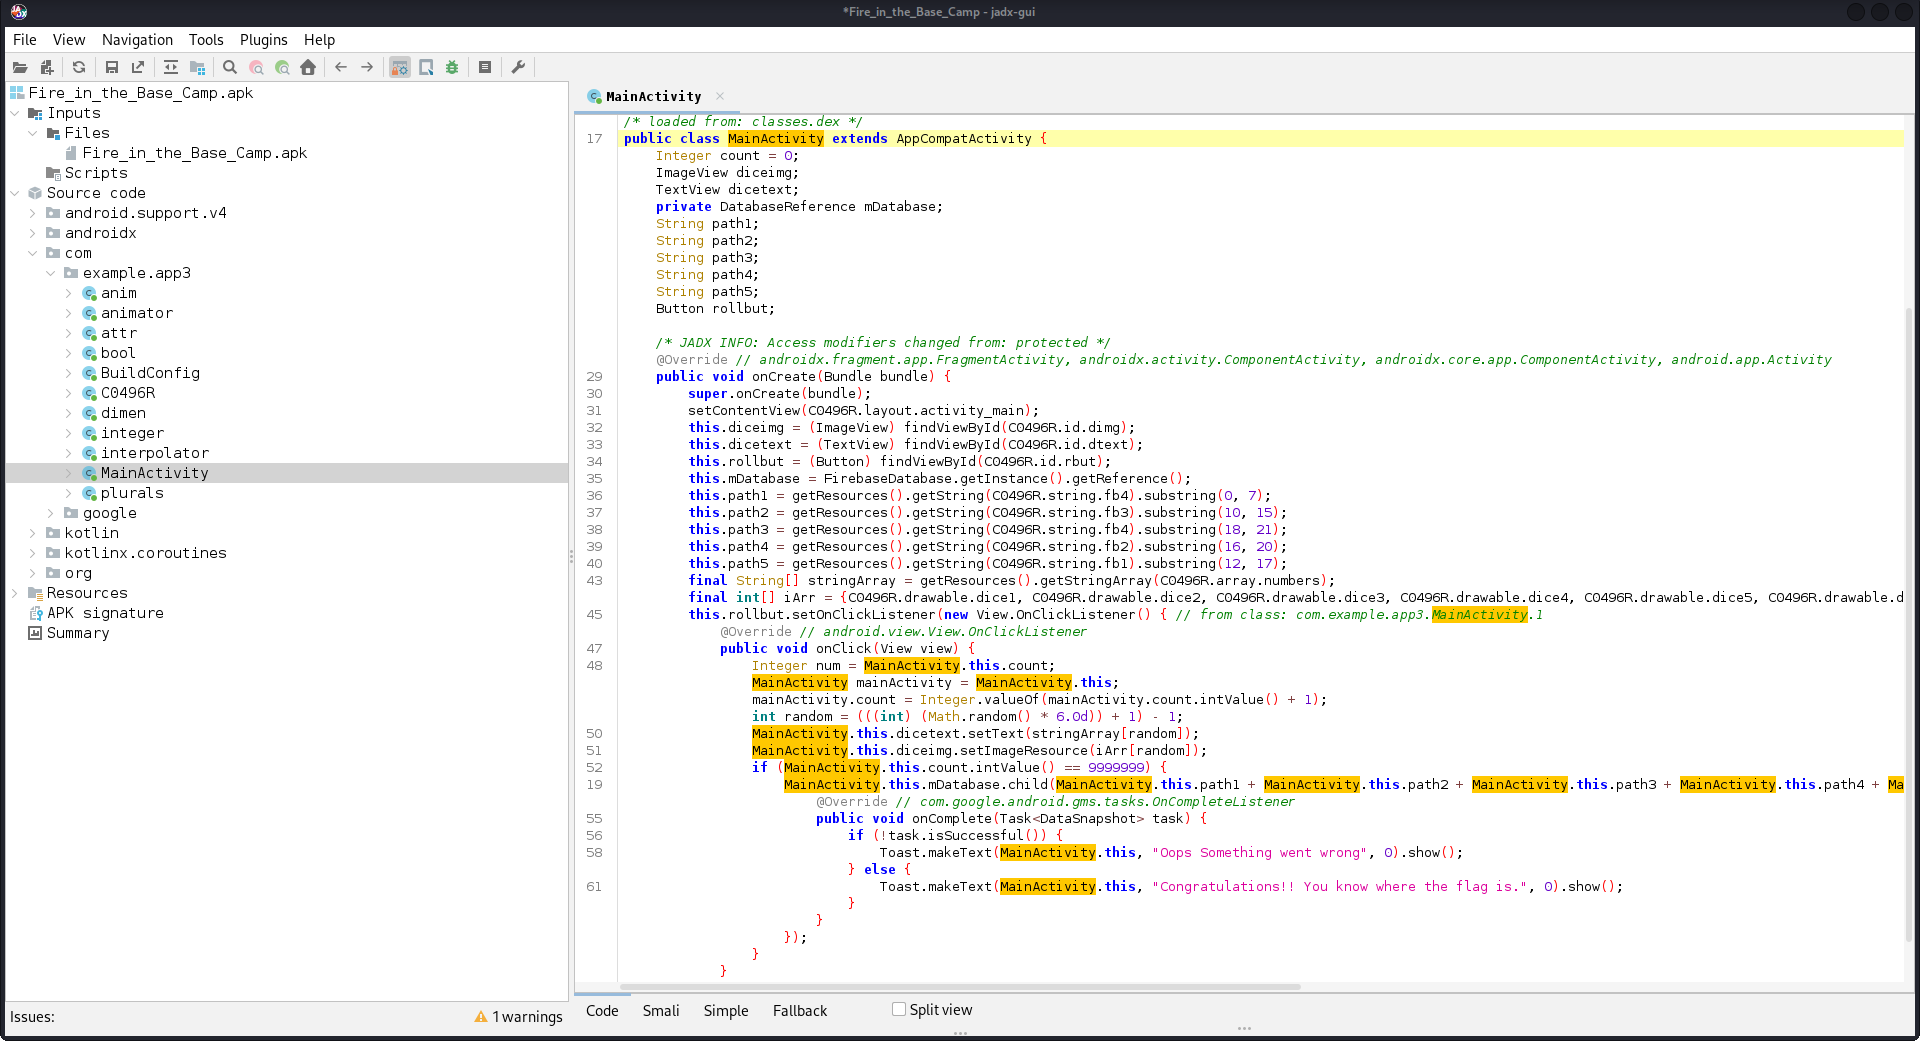Click the horizontal scrollbar of code view

pos(960,987)
